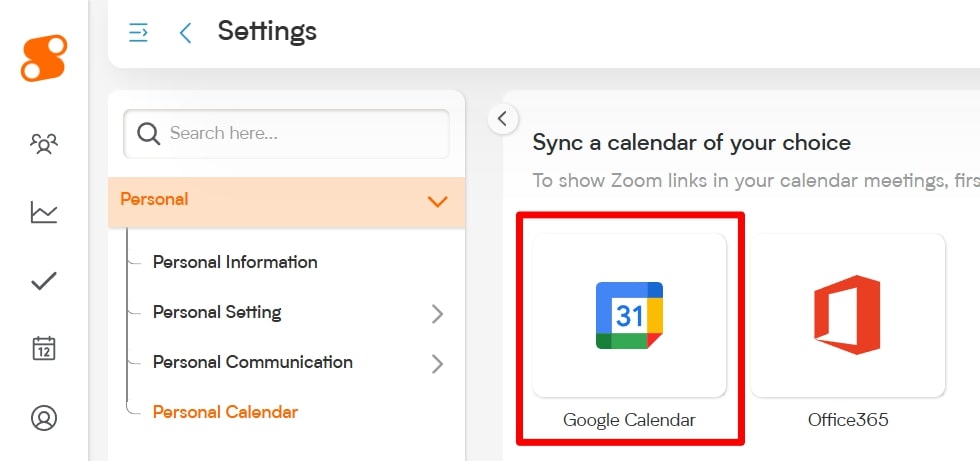Click the Personal Communication menu item

tap(252, 362)
